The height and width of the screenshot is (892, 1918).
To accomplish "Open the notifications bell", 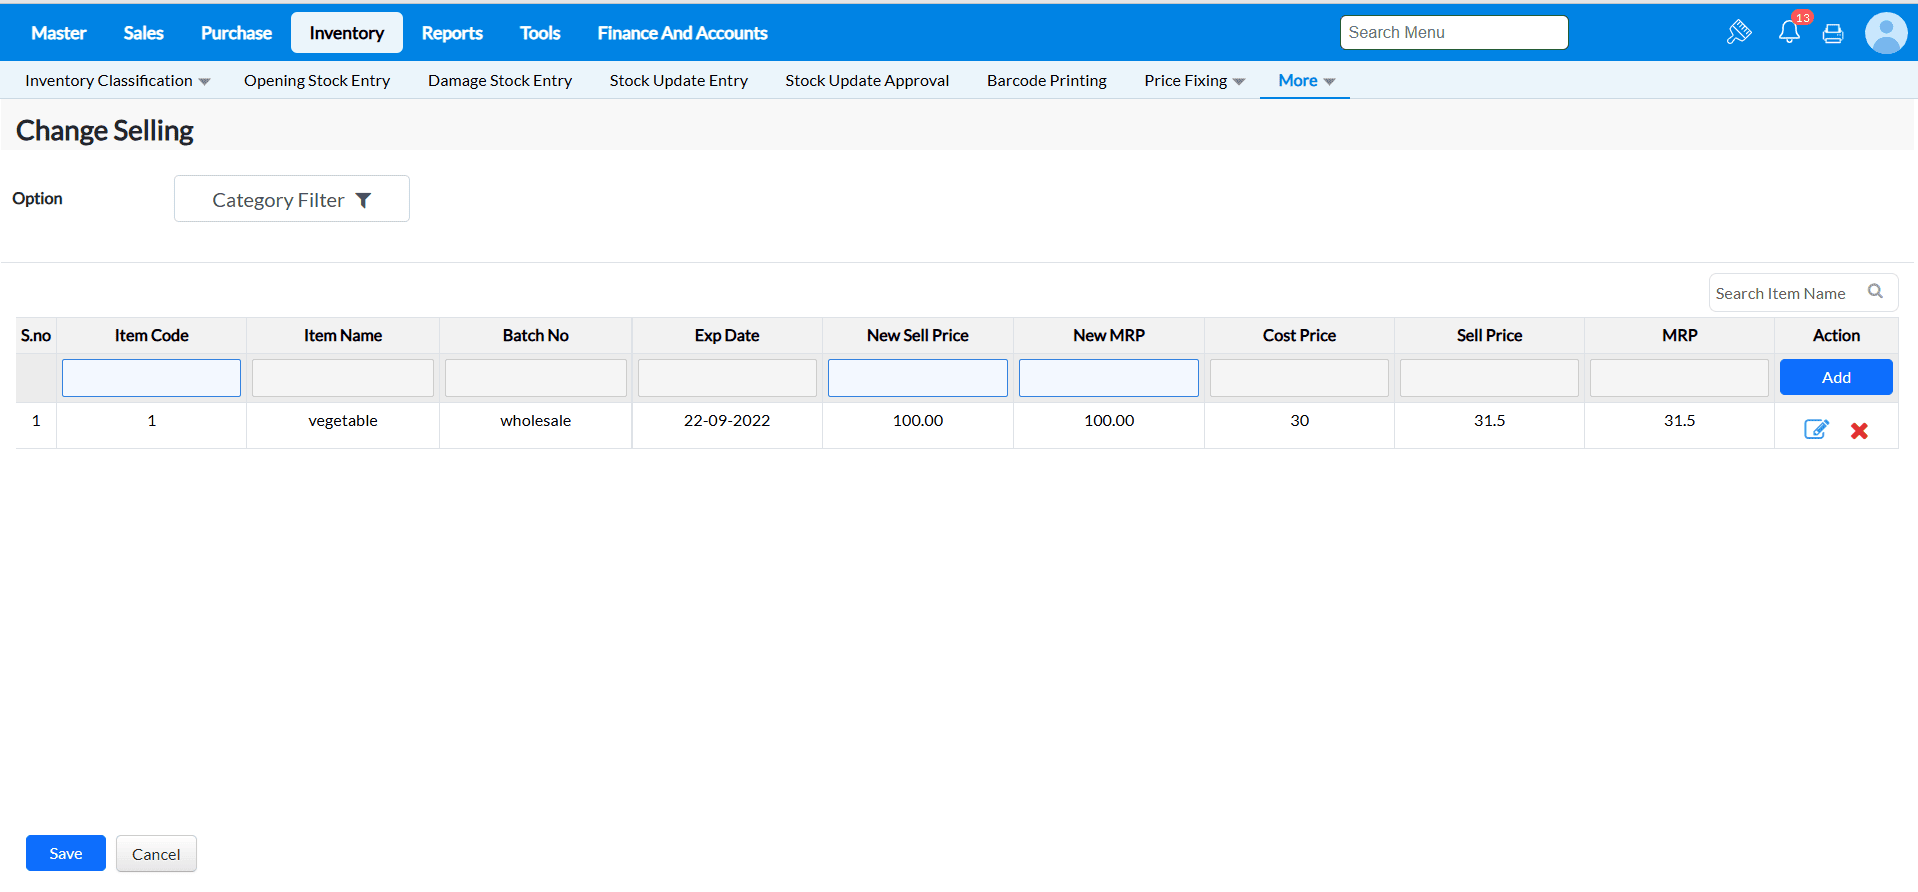I will (1789, 32).
